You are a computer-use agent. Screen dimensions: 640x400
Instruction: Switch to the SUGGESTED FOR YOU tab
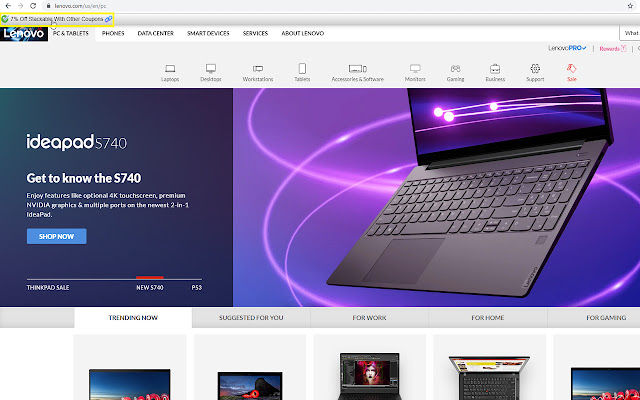(251, 318)
